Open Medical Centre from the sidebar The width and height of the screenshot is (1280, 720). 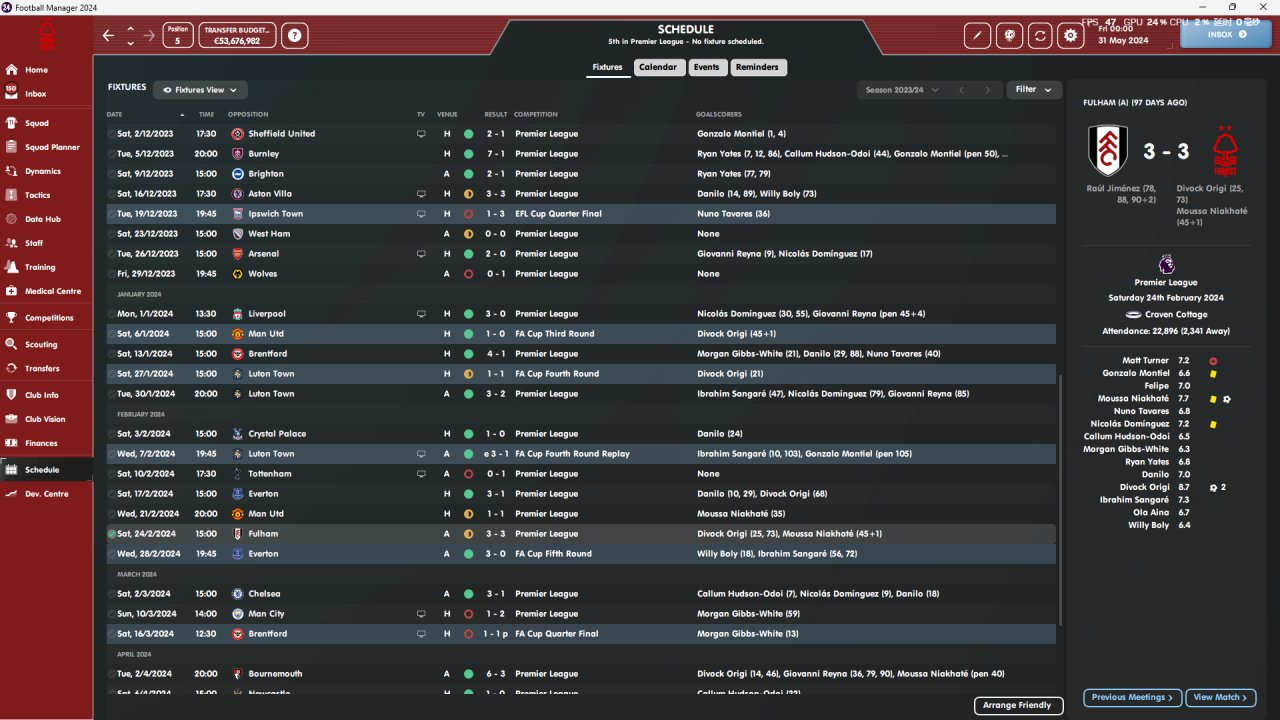(x=52, y=291)
